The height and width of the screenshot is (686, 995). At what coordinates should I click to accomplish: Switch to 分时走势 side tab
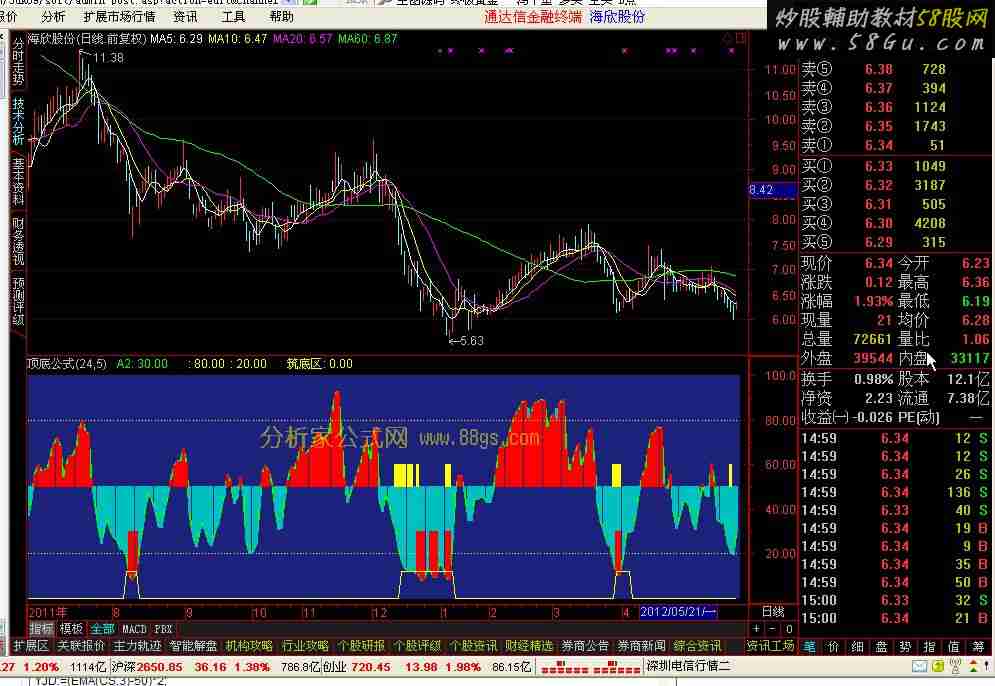coord(18,61)
